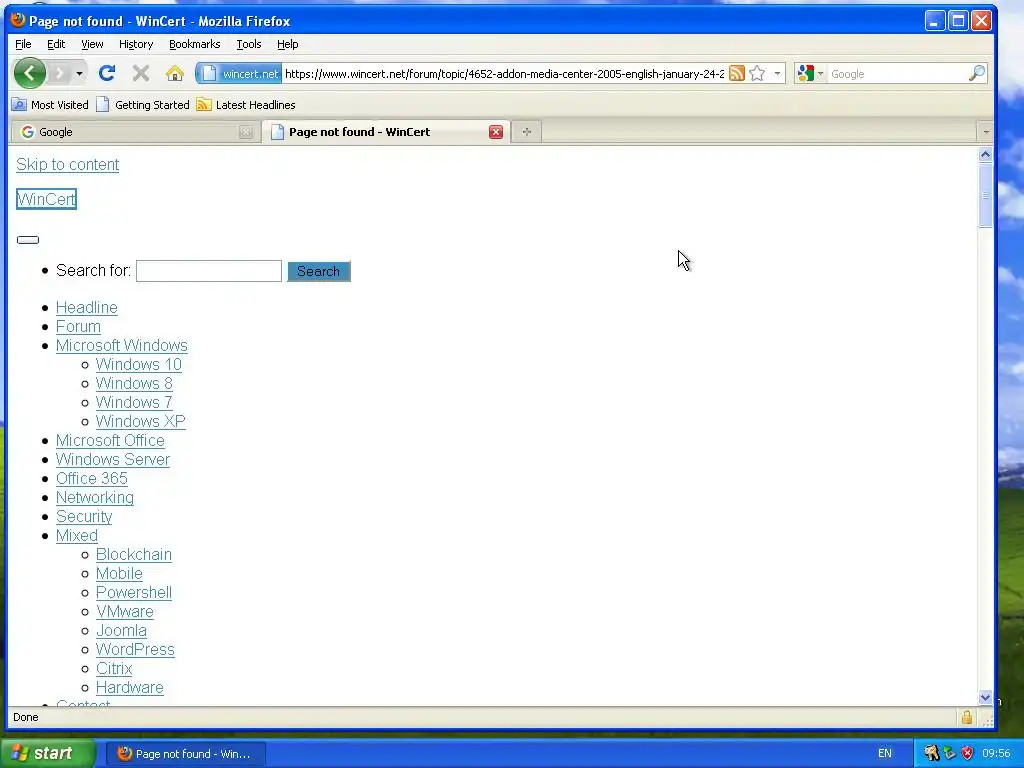Click the Stop loading X icon
This screenshot has height=768, width=1024.
pyautogui.click(x=140, y=73)
